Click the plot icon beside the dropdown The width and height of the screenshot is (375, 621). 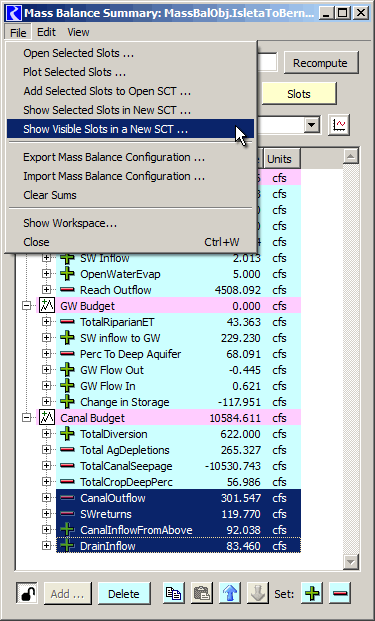click(x=339, y=126)
